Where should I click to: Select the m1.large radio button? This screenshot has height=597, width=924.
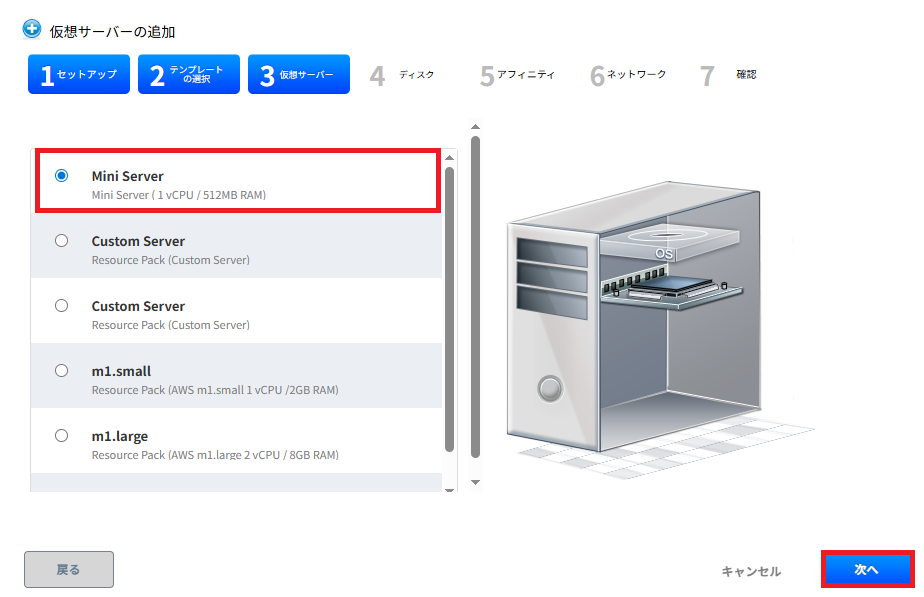pyautogui.click(x=61, y=436)
